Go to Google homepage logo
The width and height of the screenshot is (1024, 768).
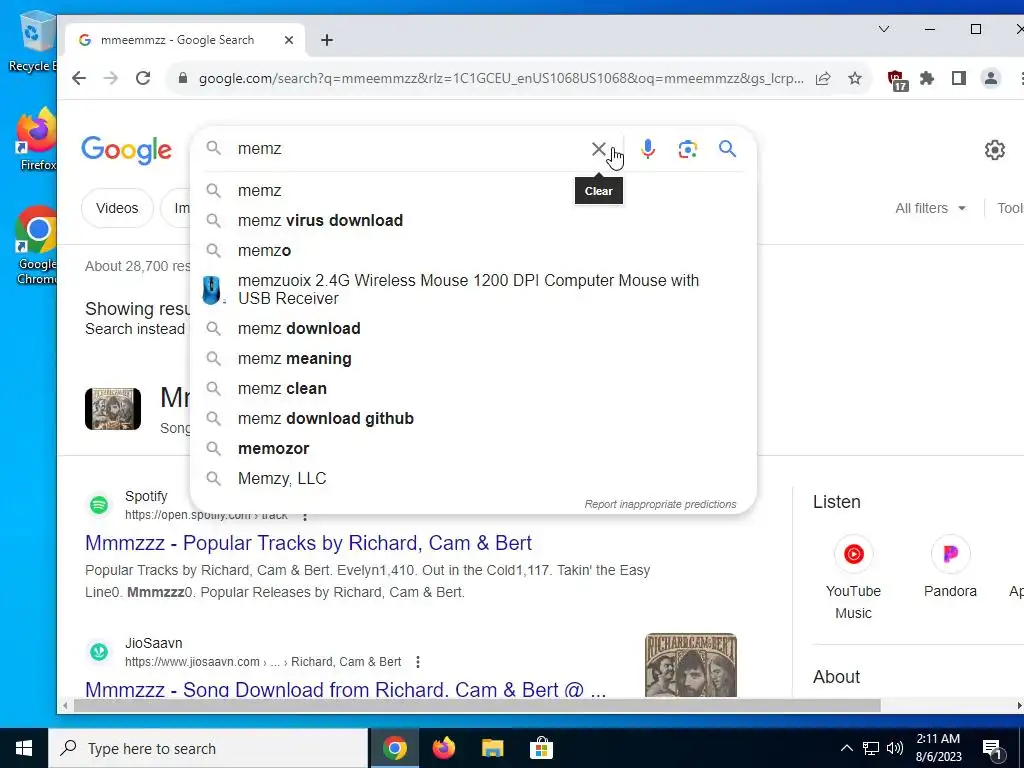click(x=127, y=150)
